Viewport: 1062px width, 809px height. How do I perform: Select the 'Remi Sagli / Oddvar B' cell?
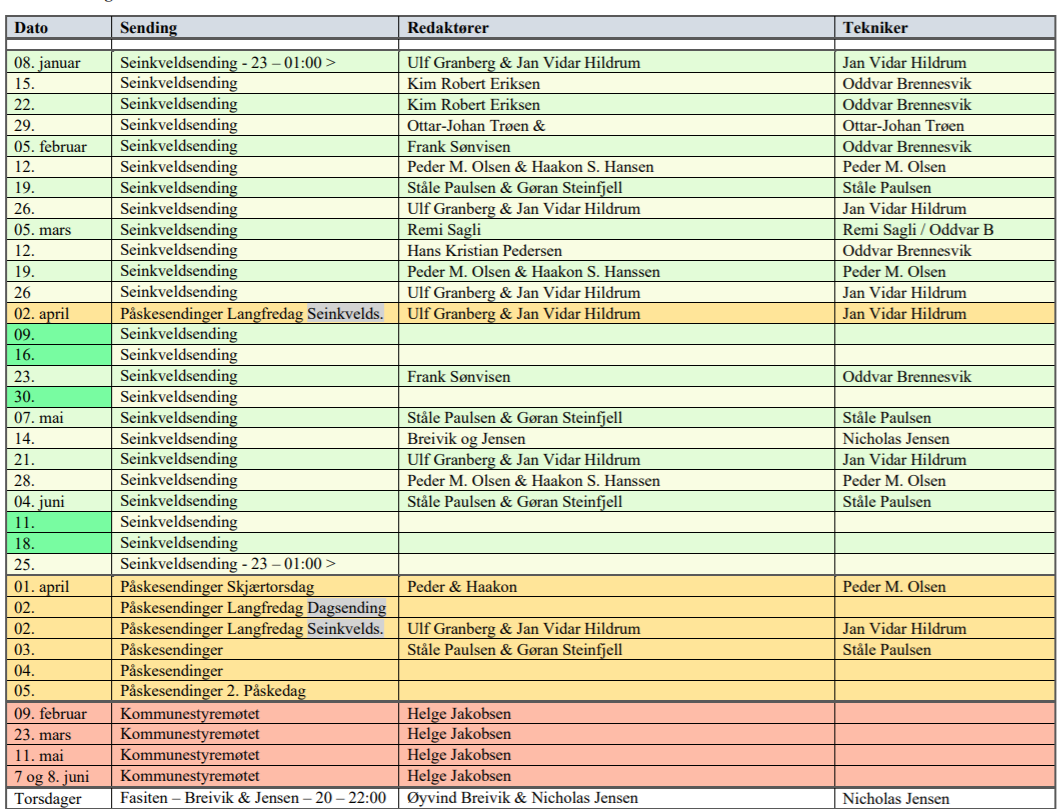[945, 230]
